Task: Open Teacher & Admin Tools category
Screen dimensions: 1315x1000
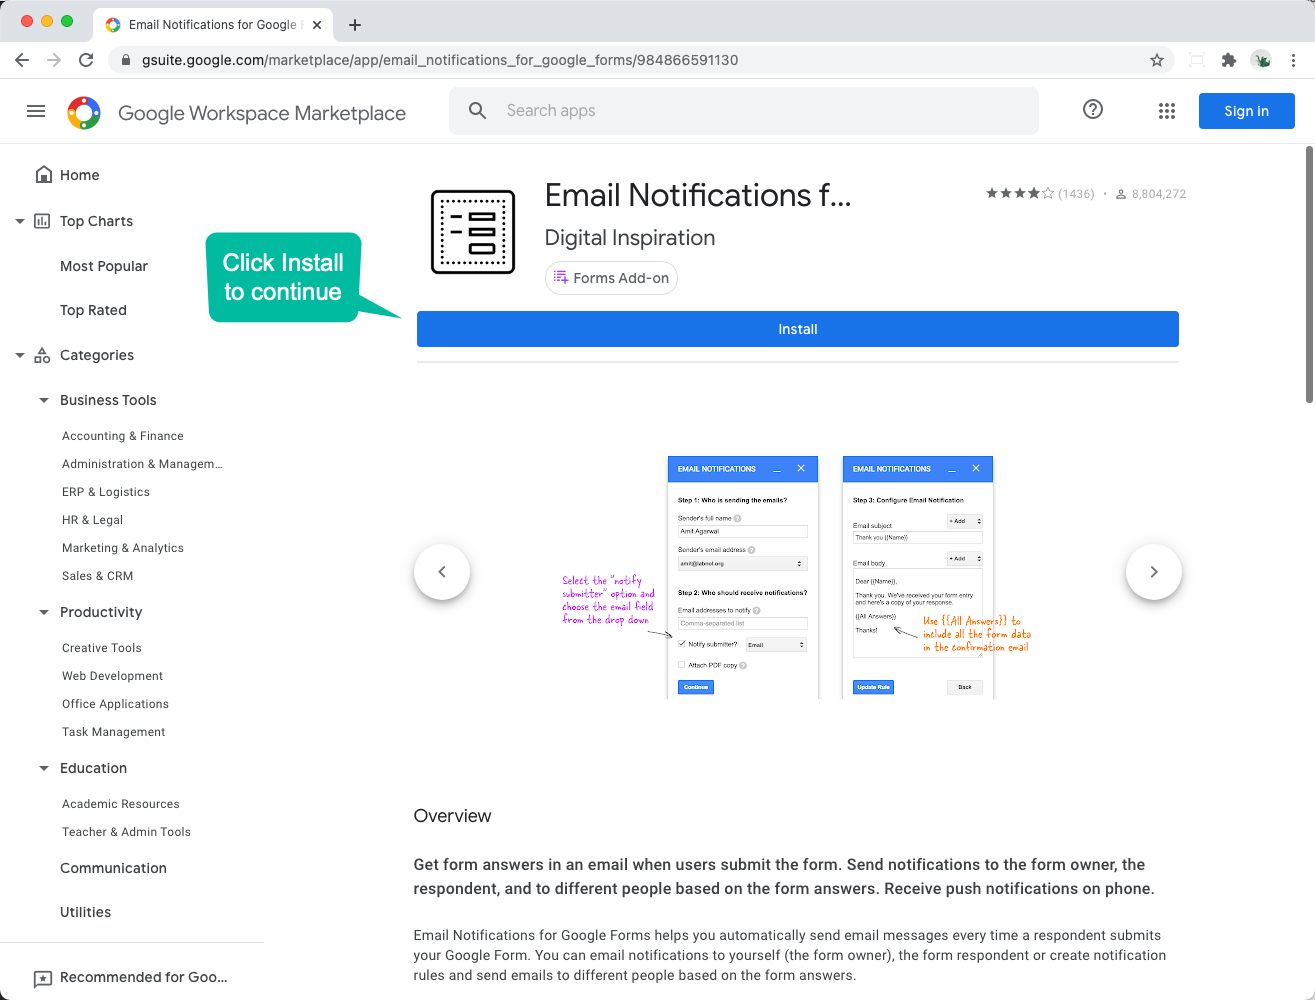Action: [126, 832]
